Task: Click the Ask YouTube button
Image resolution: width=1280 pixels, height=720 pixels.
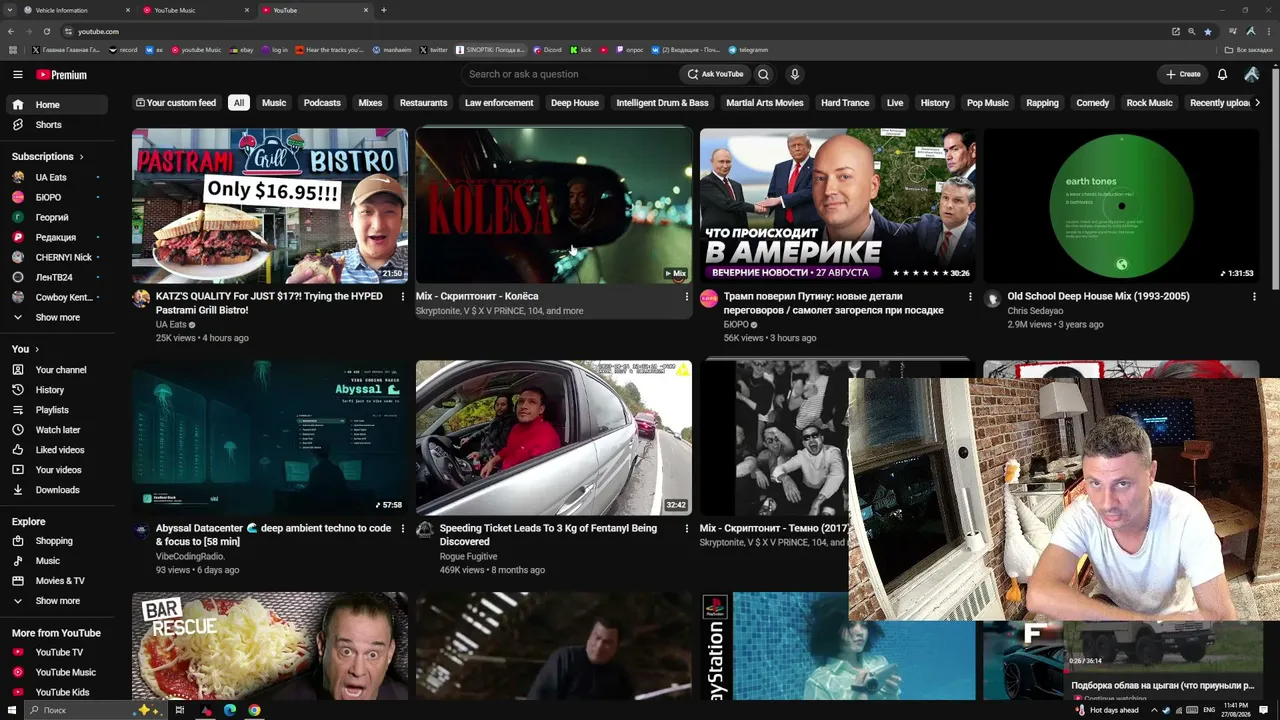Action: (x=715, y=74)
